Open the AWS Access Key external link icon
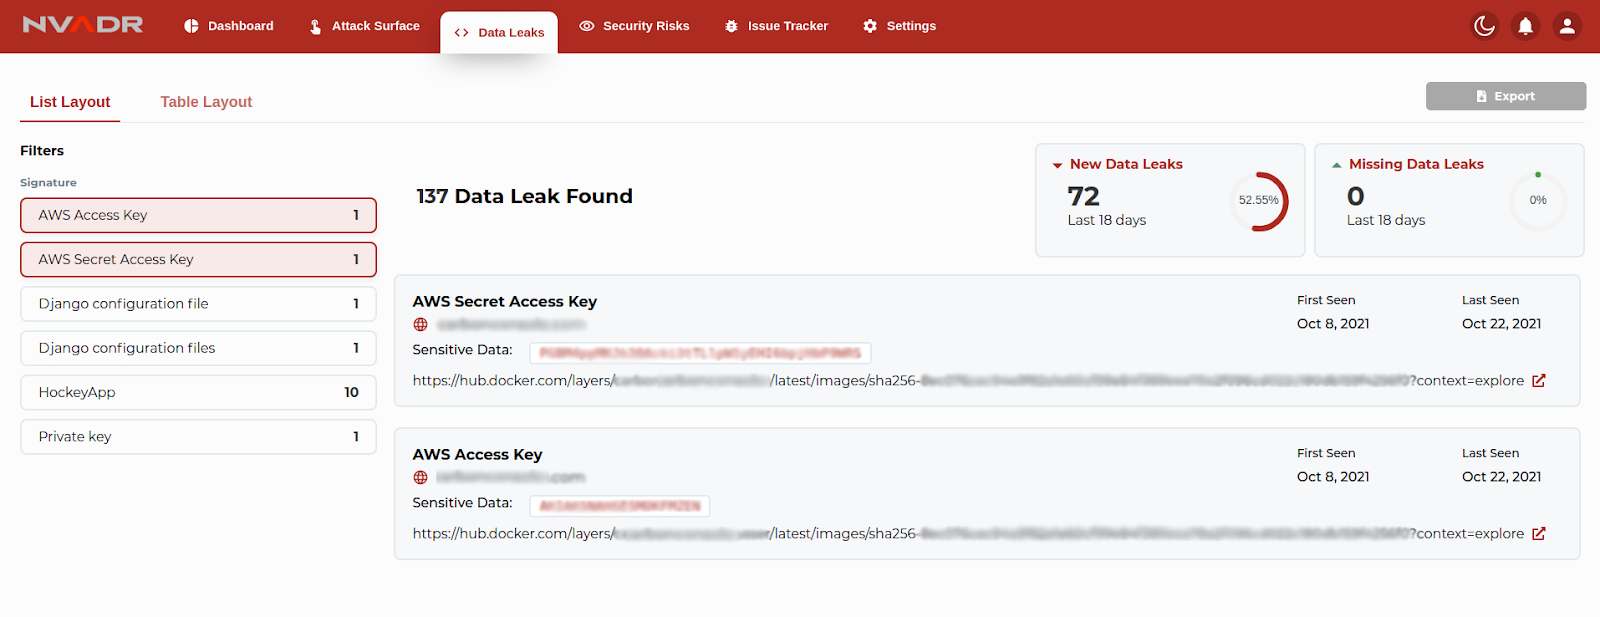Viewport: 1600px width, 617px height. pyautogui.click(x=1539, y=534)
